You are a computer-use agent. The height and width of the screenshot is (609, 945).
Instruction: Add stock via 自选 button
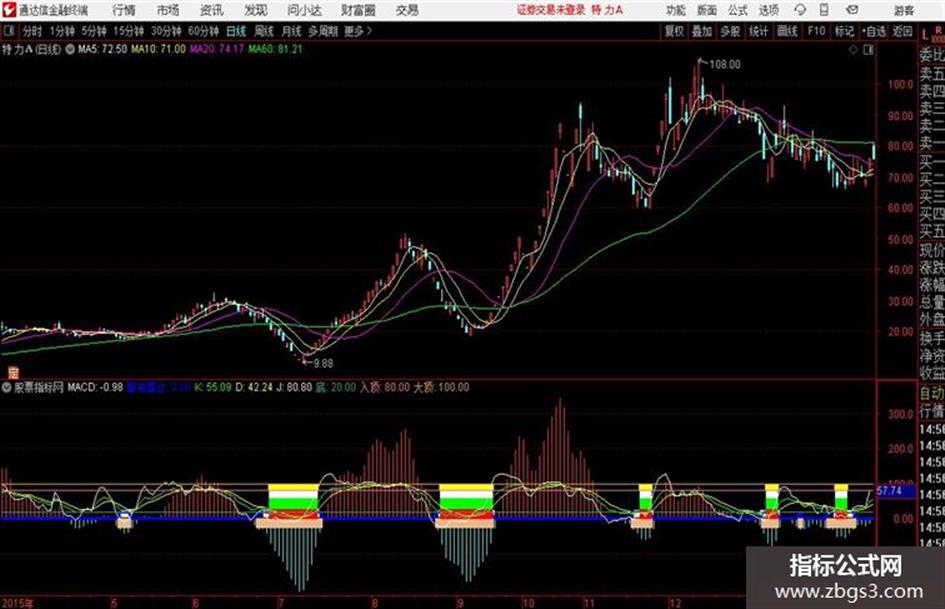coord(873,31)
